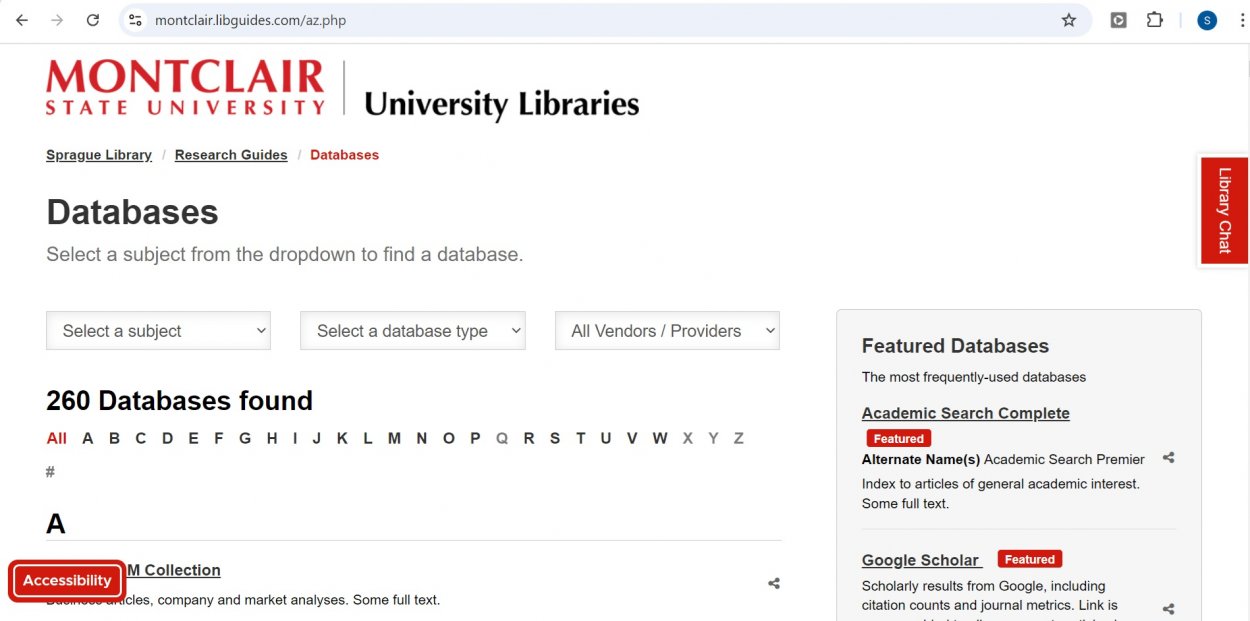This screenshot has width=1250, height=621.
Task: Open the All Vendors / Providers dropdown
Action: point(666,330)
